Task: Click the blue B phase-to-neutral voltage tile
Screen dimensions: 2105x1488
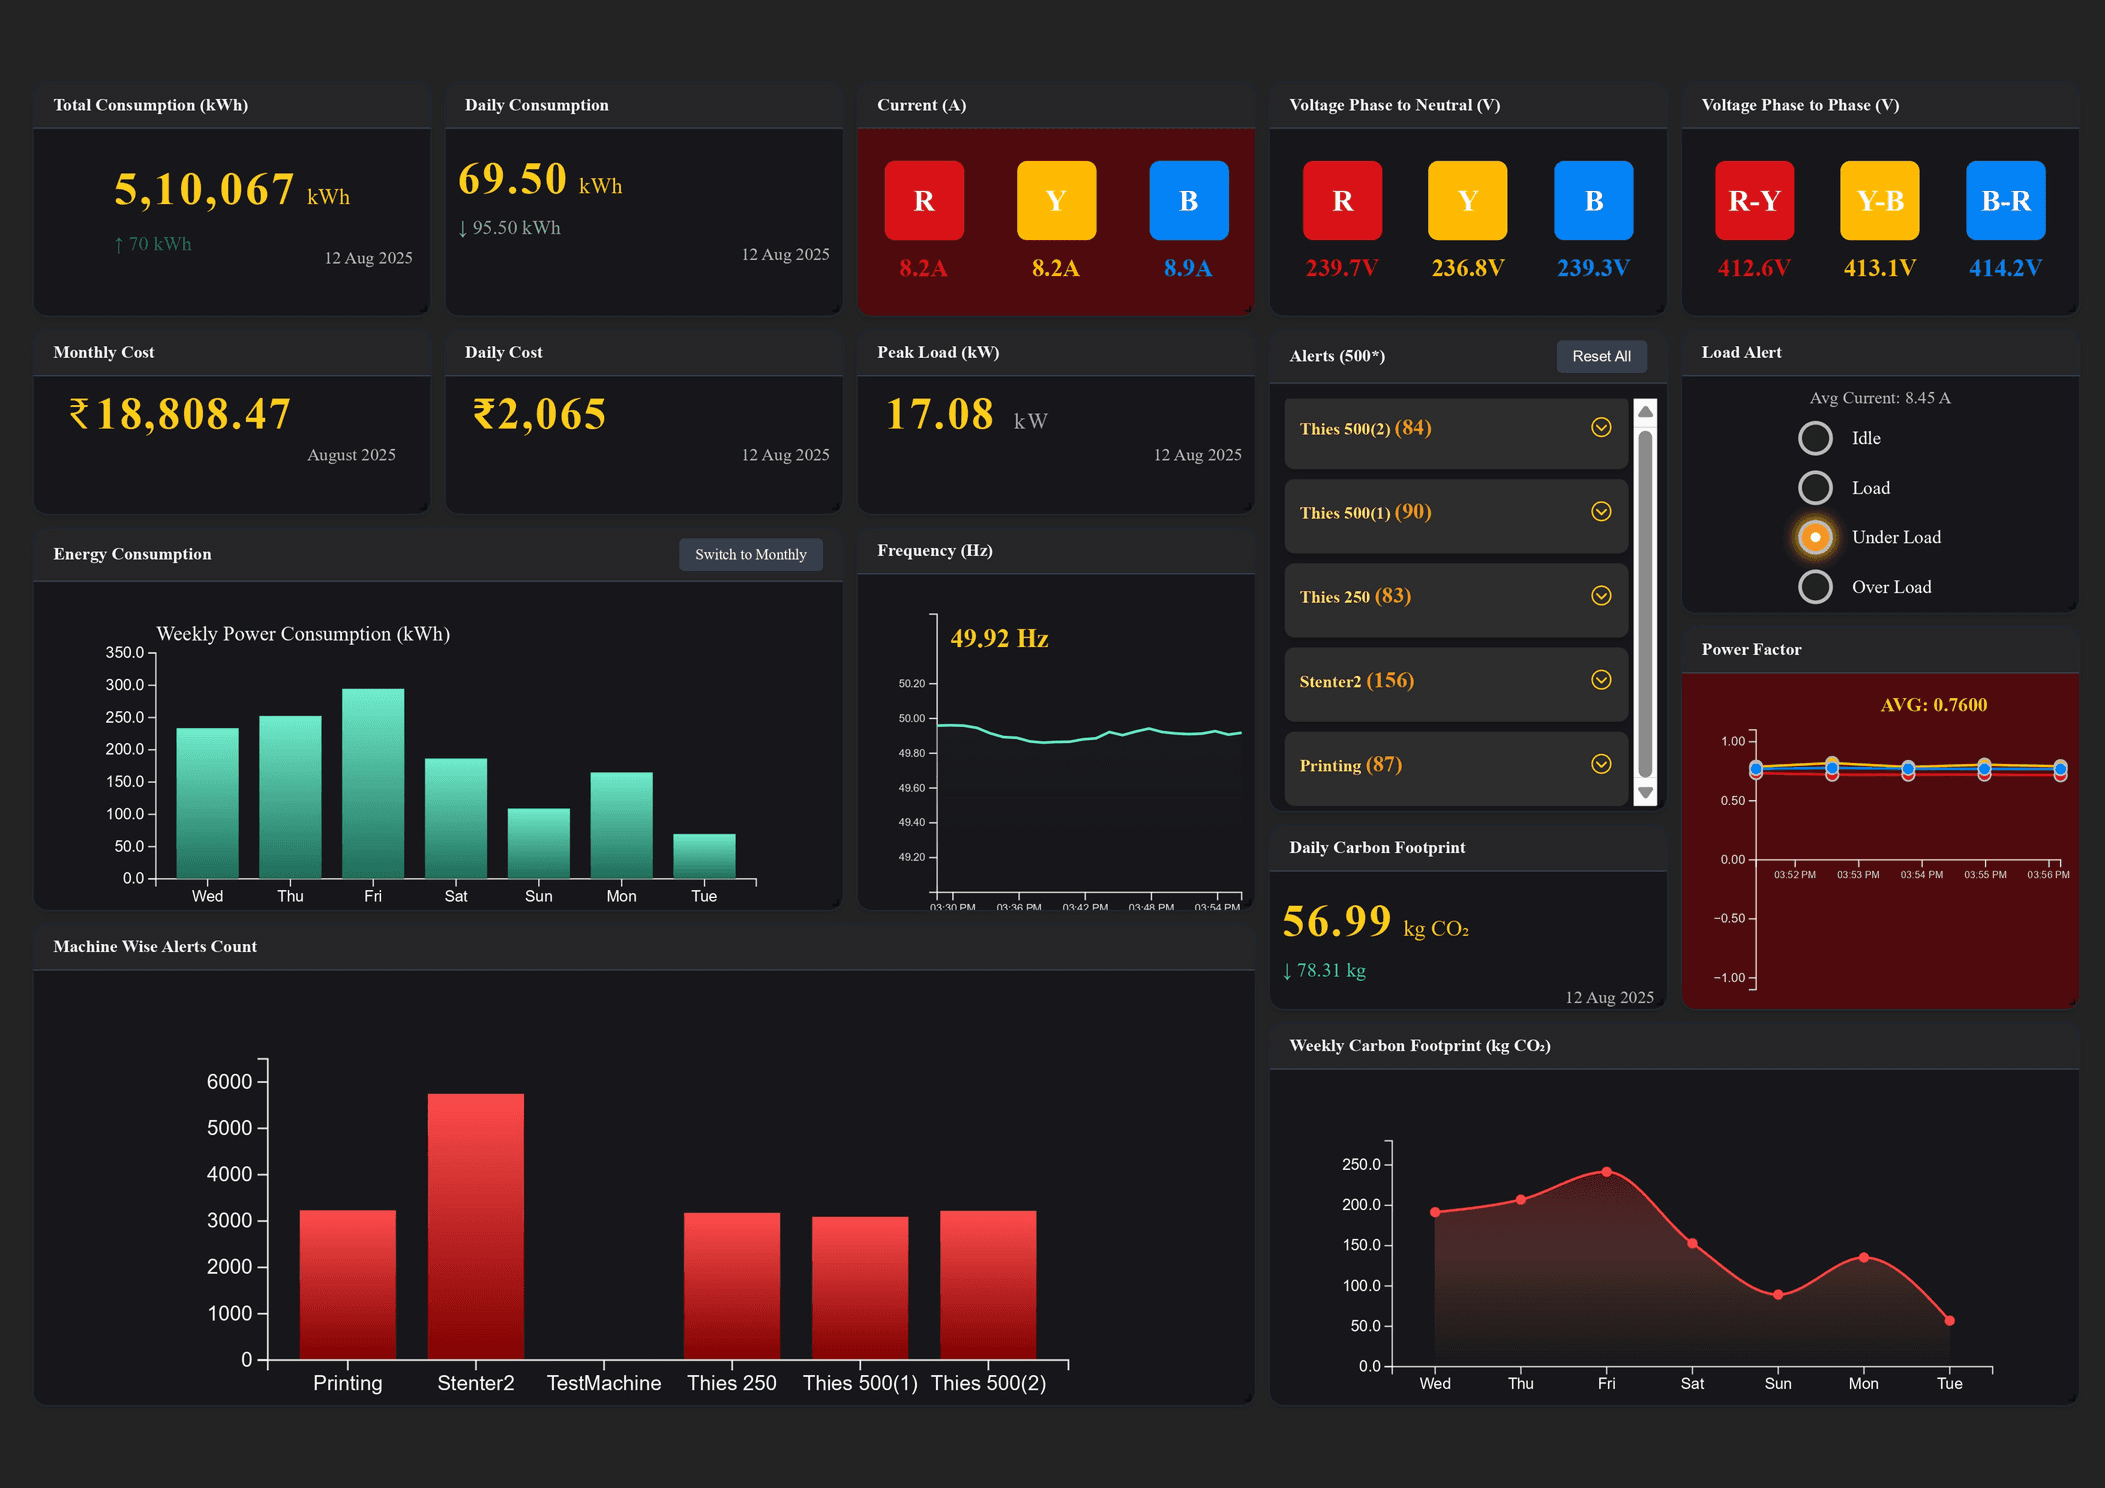Action: [1593, 200]
